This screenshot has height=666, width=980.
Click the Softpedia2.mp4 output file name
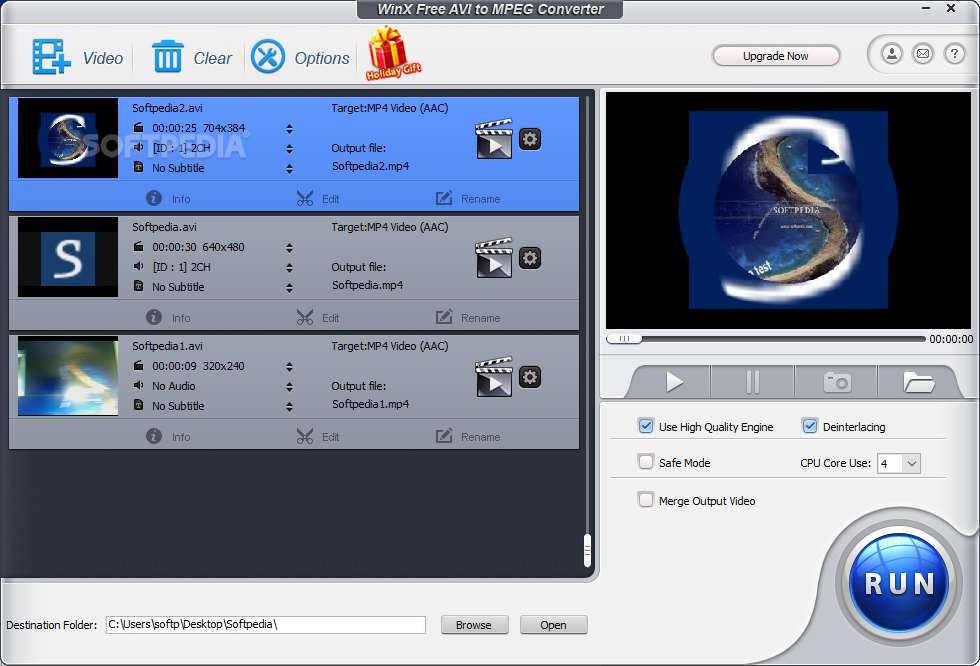point(371,166)
